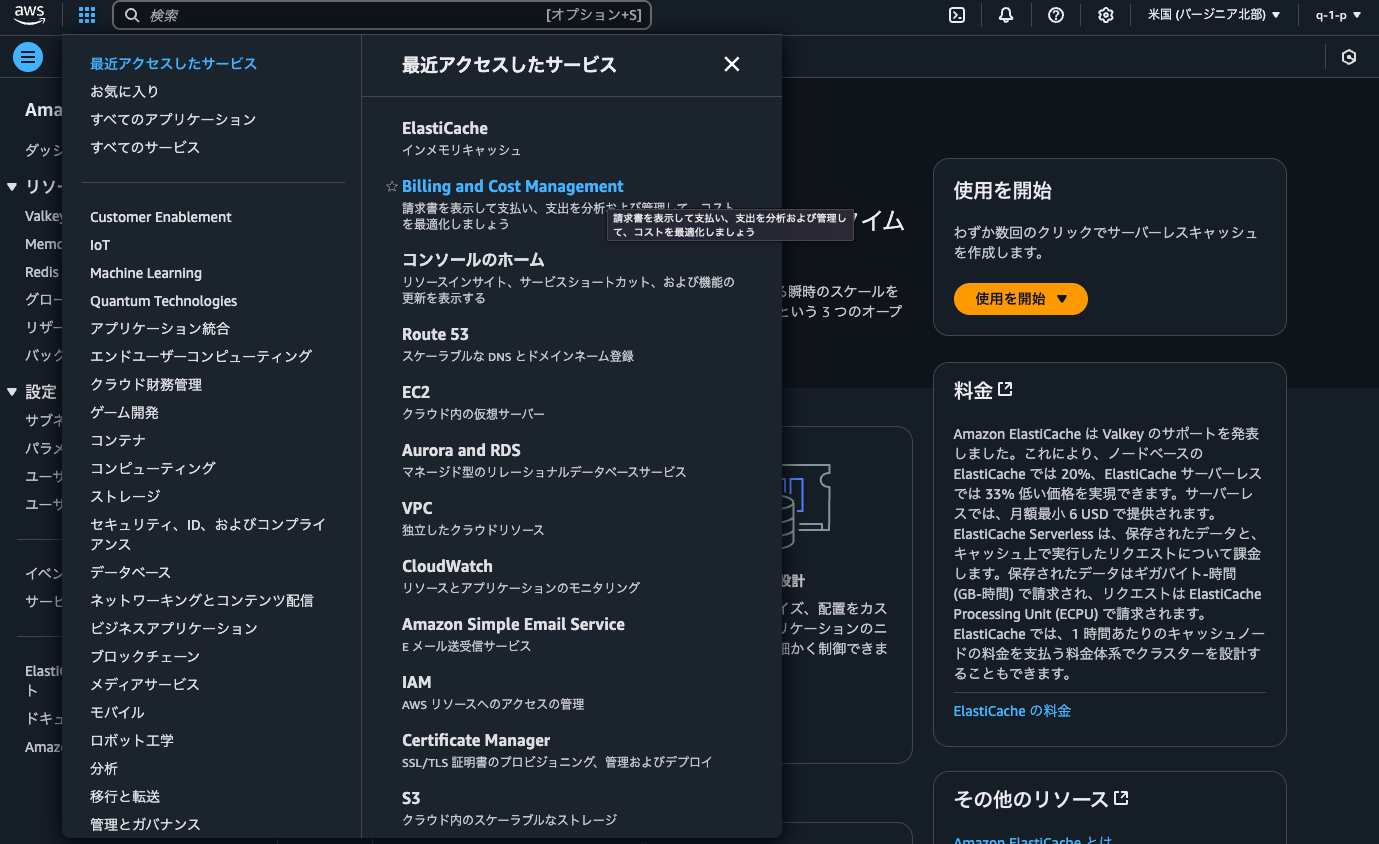Select すべてのアプリケーション menu item

click(x=173, y=120)
